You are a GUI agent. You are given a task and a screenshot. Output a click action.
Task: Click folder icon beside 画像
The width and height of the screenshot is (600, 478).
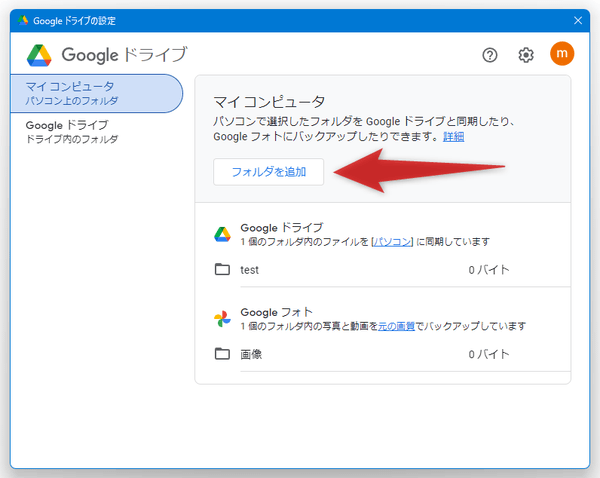pos(222,354)
